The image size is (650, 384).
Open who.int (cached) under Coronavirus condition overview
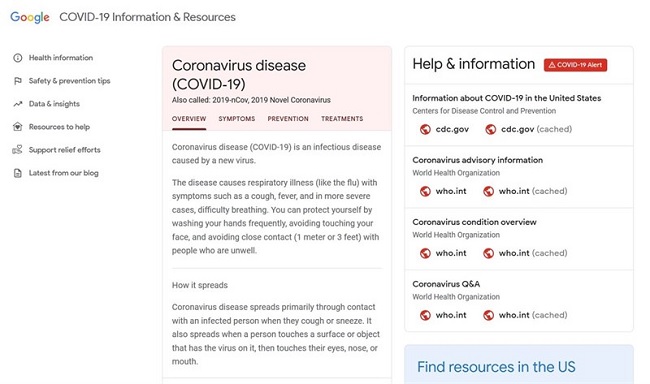tap(533, 253)
